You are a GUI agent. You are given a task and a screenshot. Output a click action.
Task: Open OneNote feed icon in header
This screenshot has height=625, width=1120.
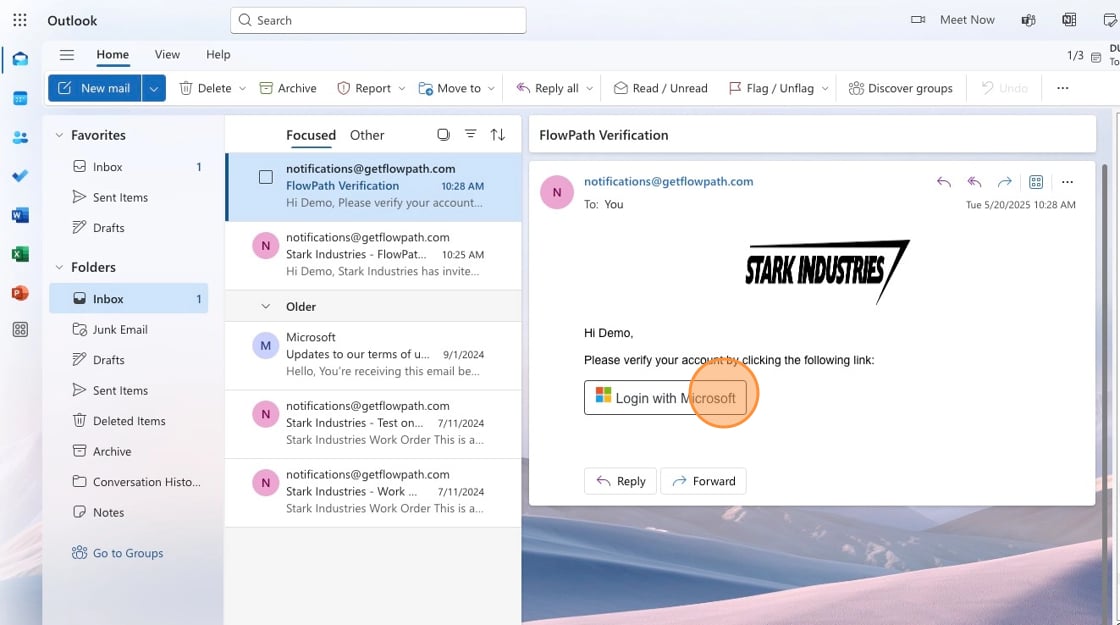(1069, 20)
